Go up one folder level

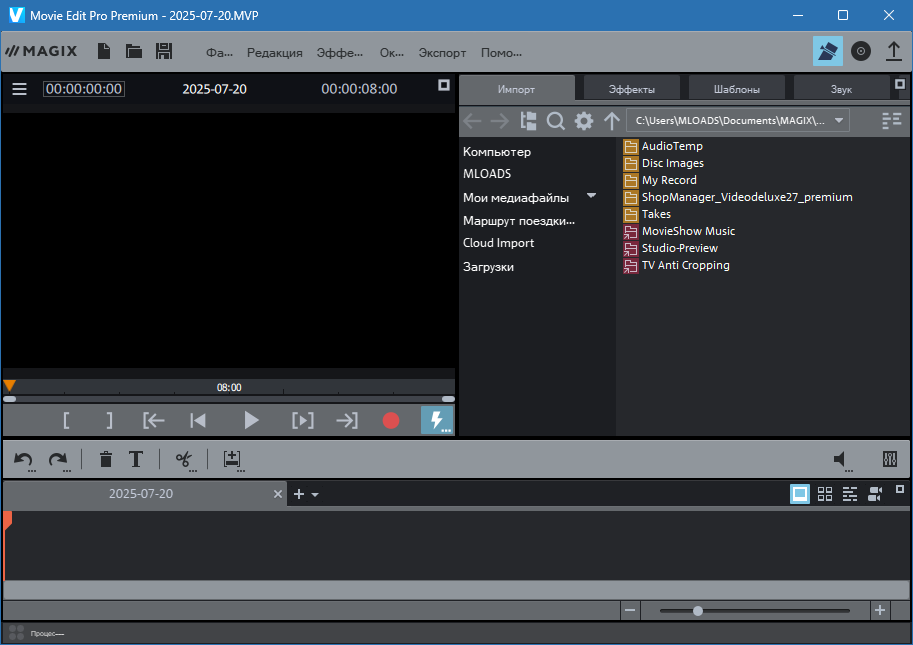tap(611, 121)
